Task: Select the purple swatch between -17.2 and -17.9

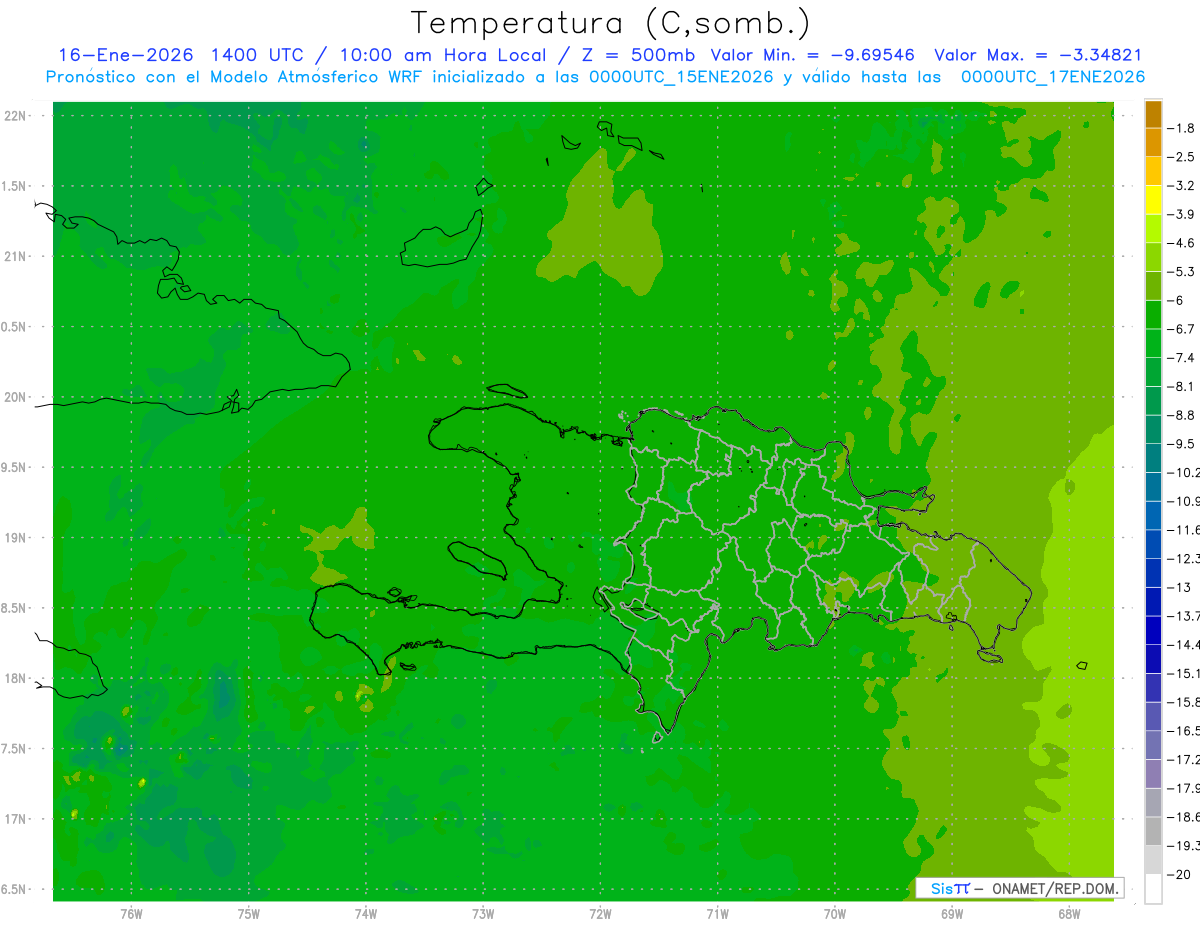Action: click(x=1153, y=774)
